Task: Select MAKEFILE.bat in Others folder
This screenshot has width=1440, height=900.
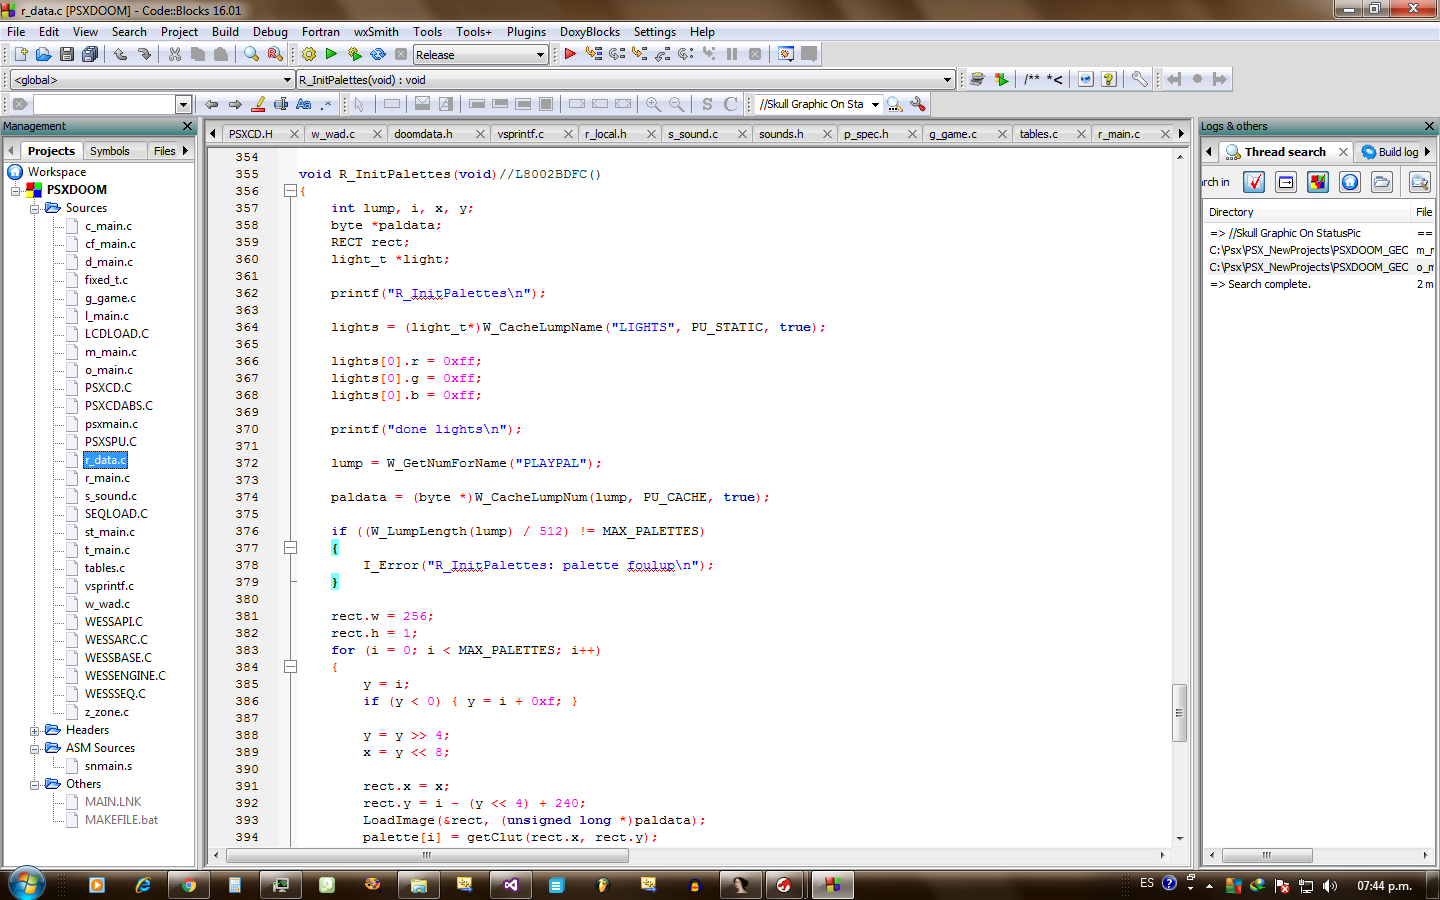Action: [x=121, y=820]
